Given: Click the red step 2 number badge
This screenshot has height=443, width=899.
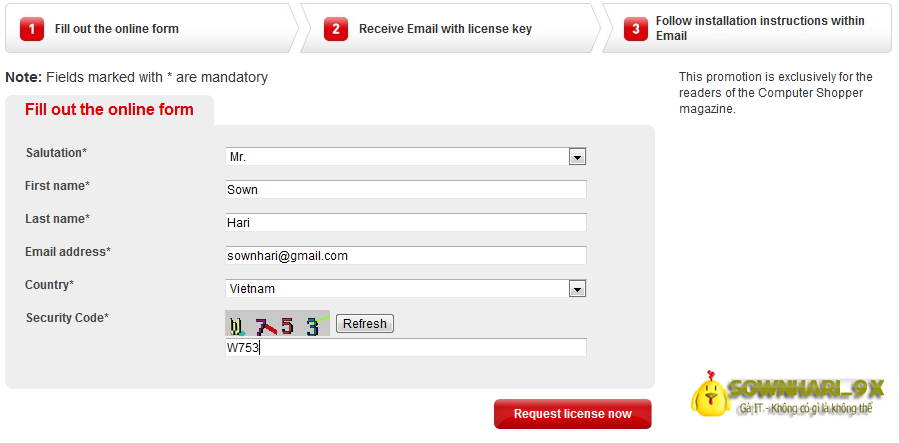Looking at the screenshot, I should click(335, 29).
